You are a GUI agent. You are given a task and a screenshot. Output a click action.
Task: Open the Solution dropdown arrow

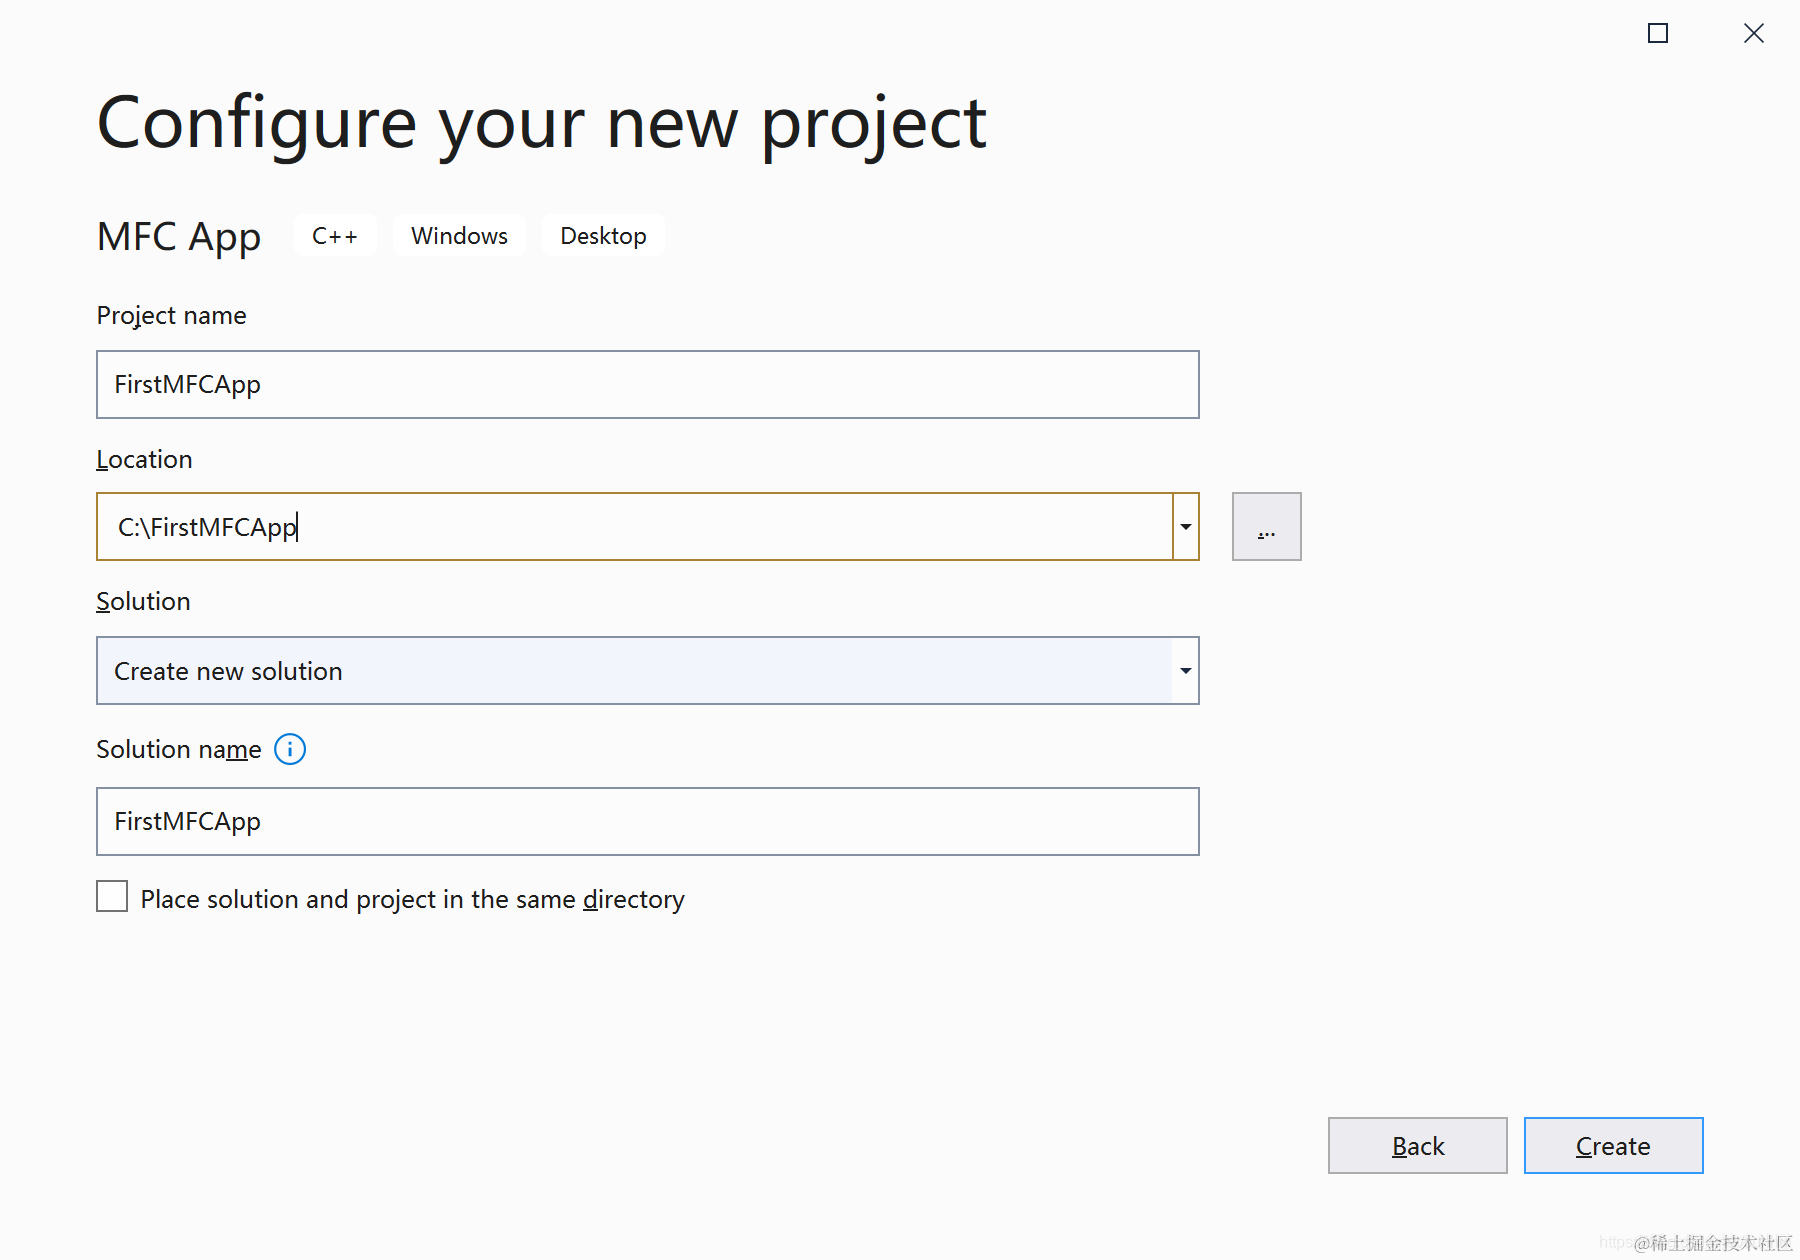pyautogui.click(x=1186, y=671)
